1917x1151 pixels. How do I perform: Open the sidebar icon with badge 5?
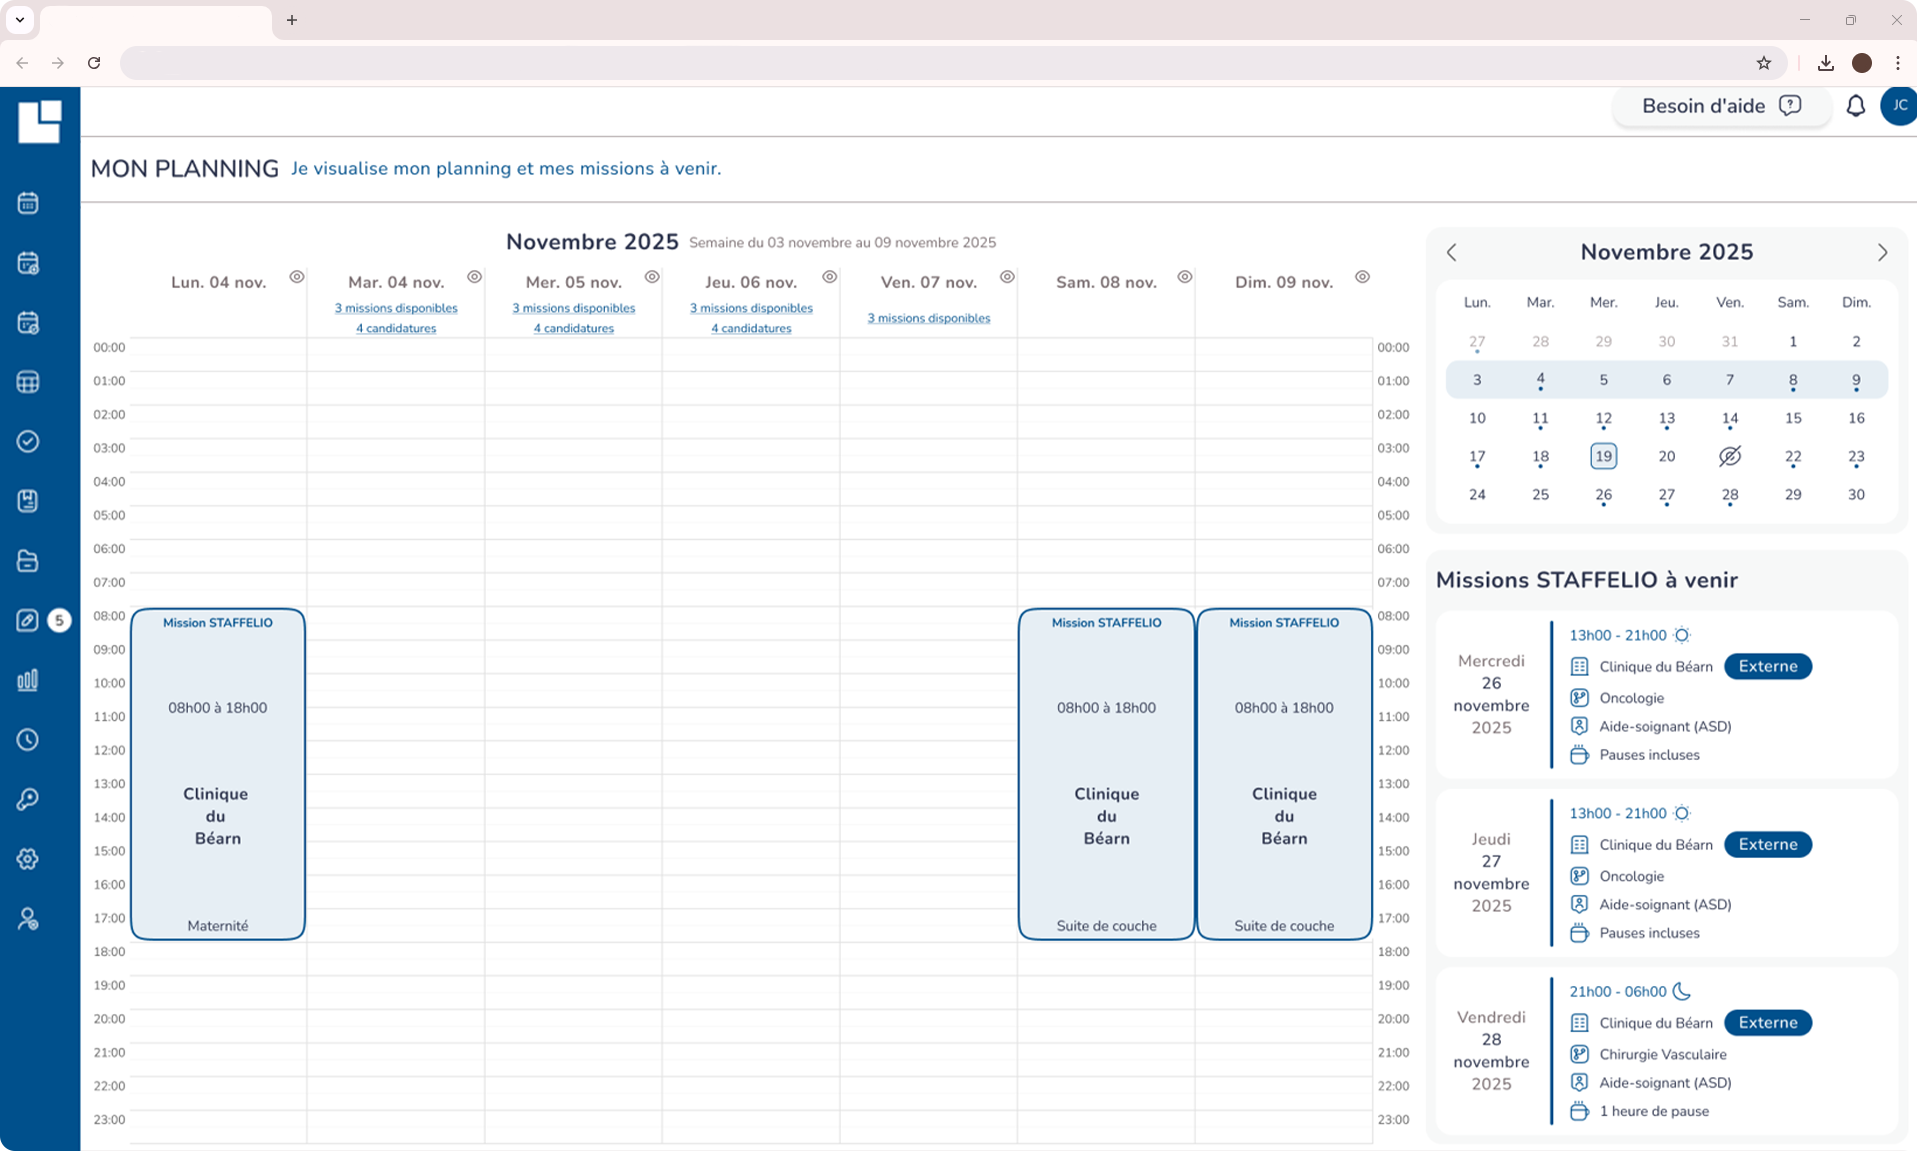tap(28, 621)
